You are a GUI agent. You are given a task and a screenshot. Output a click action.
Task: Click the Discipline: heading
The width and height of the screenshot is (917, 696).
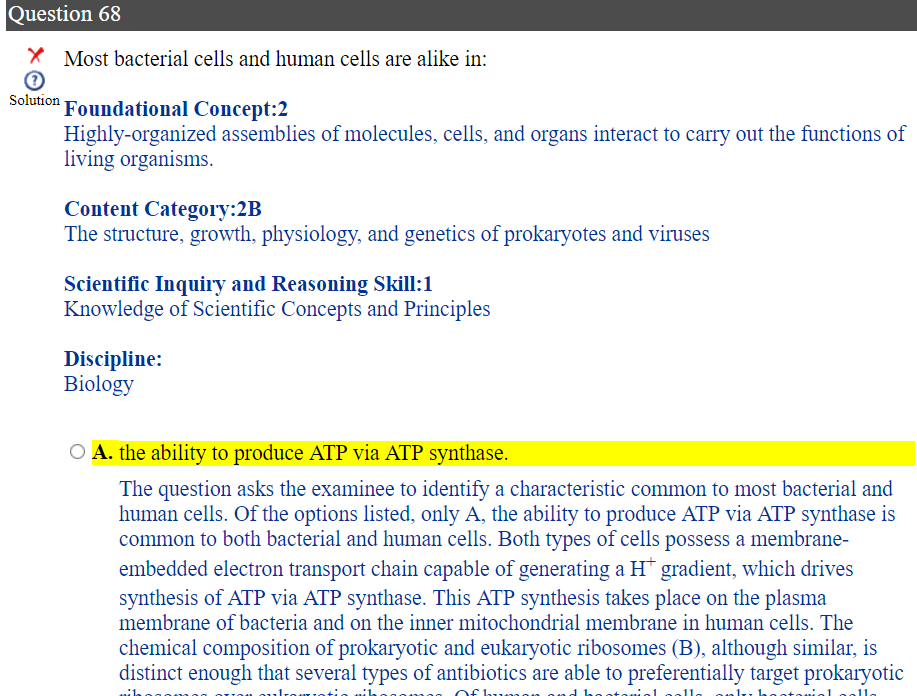coord(113,359)
